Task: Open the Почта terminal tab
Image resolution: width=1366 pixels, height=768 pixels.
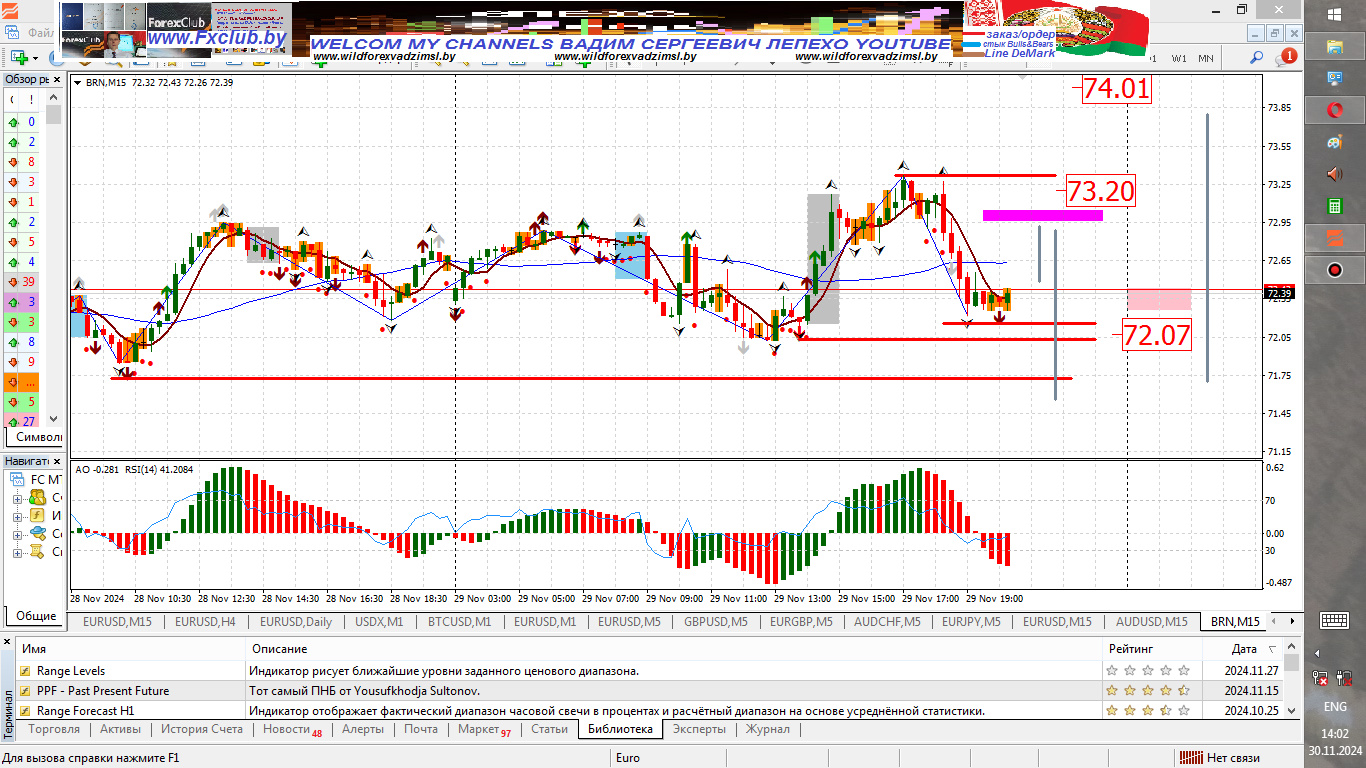Action: 421,729
